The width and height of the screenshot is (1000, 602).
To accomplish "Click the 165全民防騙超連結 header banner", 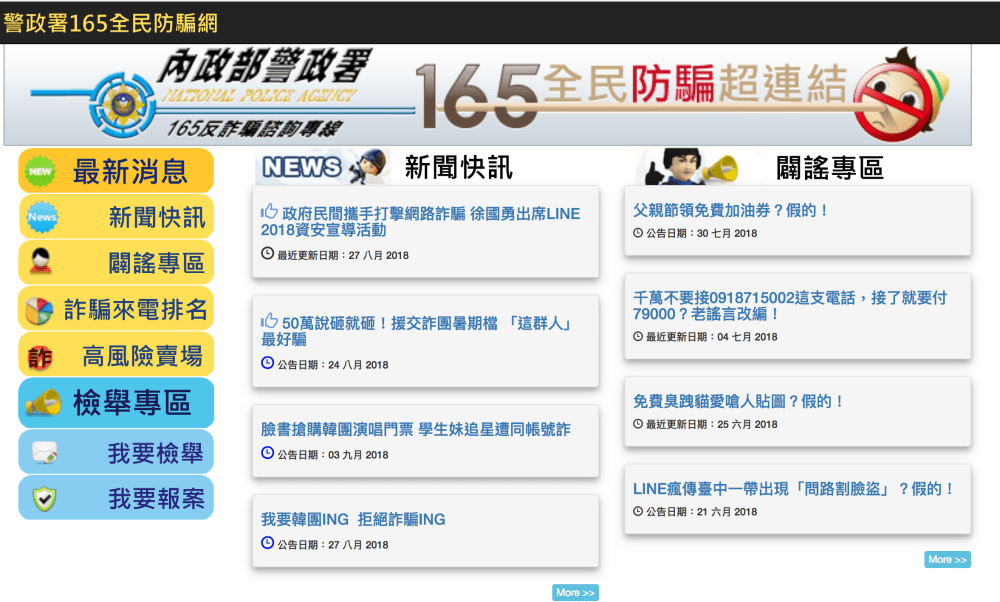I will (x=487, y=95).
